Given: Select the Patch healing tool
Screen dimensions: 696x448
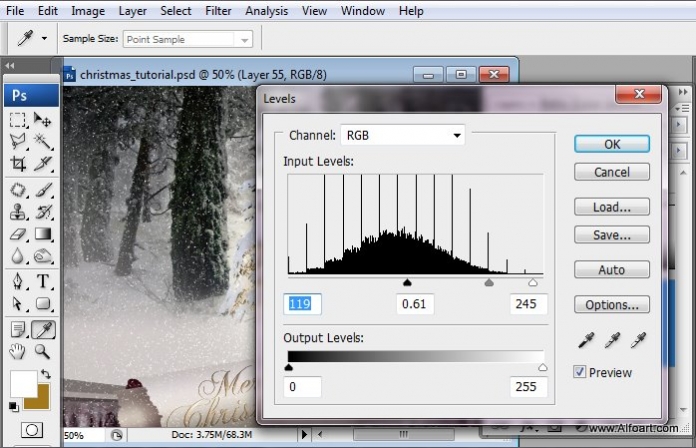Looking at the screenshot, I should pyautogui.click(x=18, y=190).
